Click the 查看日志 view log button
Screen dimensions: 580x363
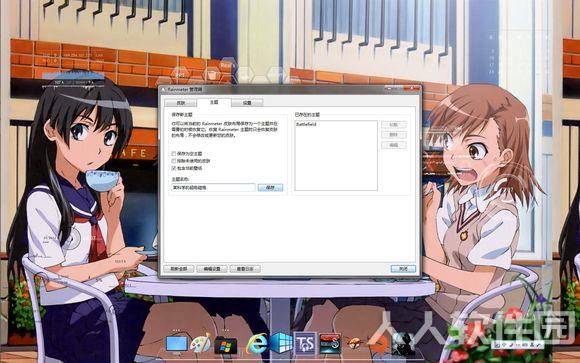[x=245, y=269]
